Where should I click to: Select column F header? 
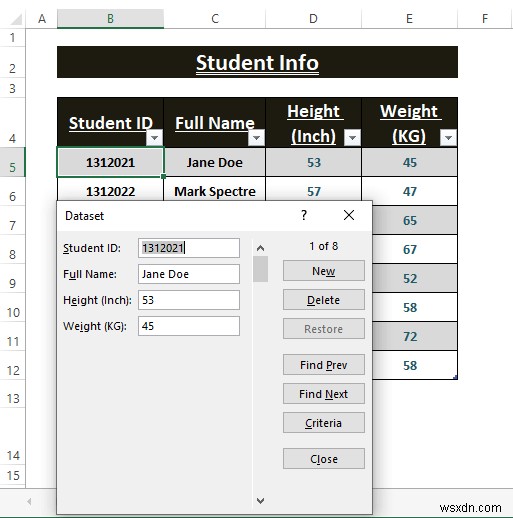(x=485, y=19)
